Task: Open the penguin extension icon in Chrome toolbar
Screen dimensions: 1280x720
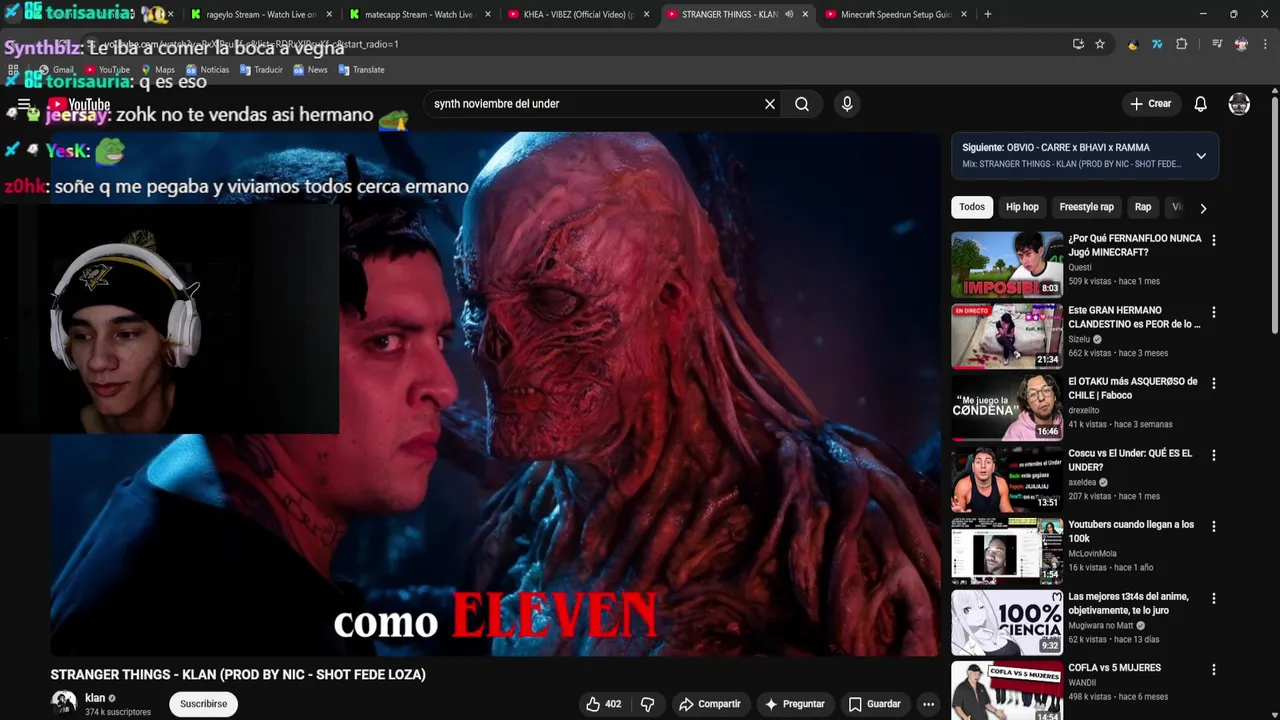Action: pyautogui.click(x=1132, y=44)
